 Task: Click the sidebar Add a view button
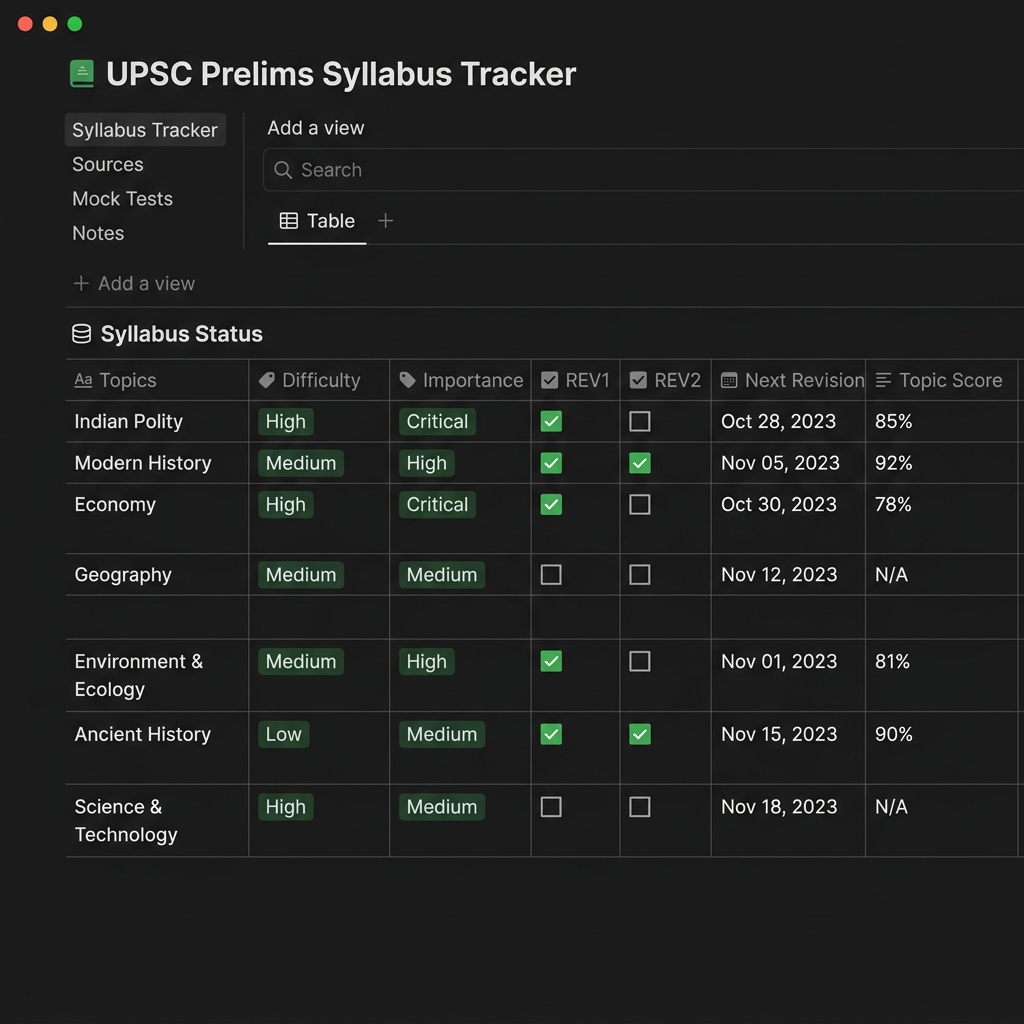(134, 283)
